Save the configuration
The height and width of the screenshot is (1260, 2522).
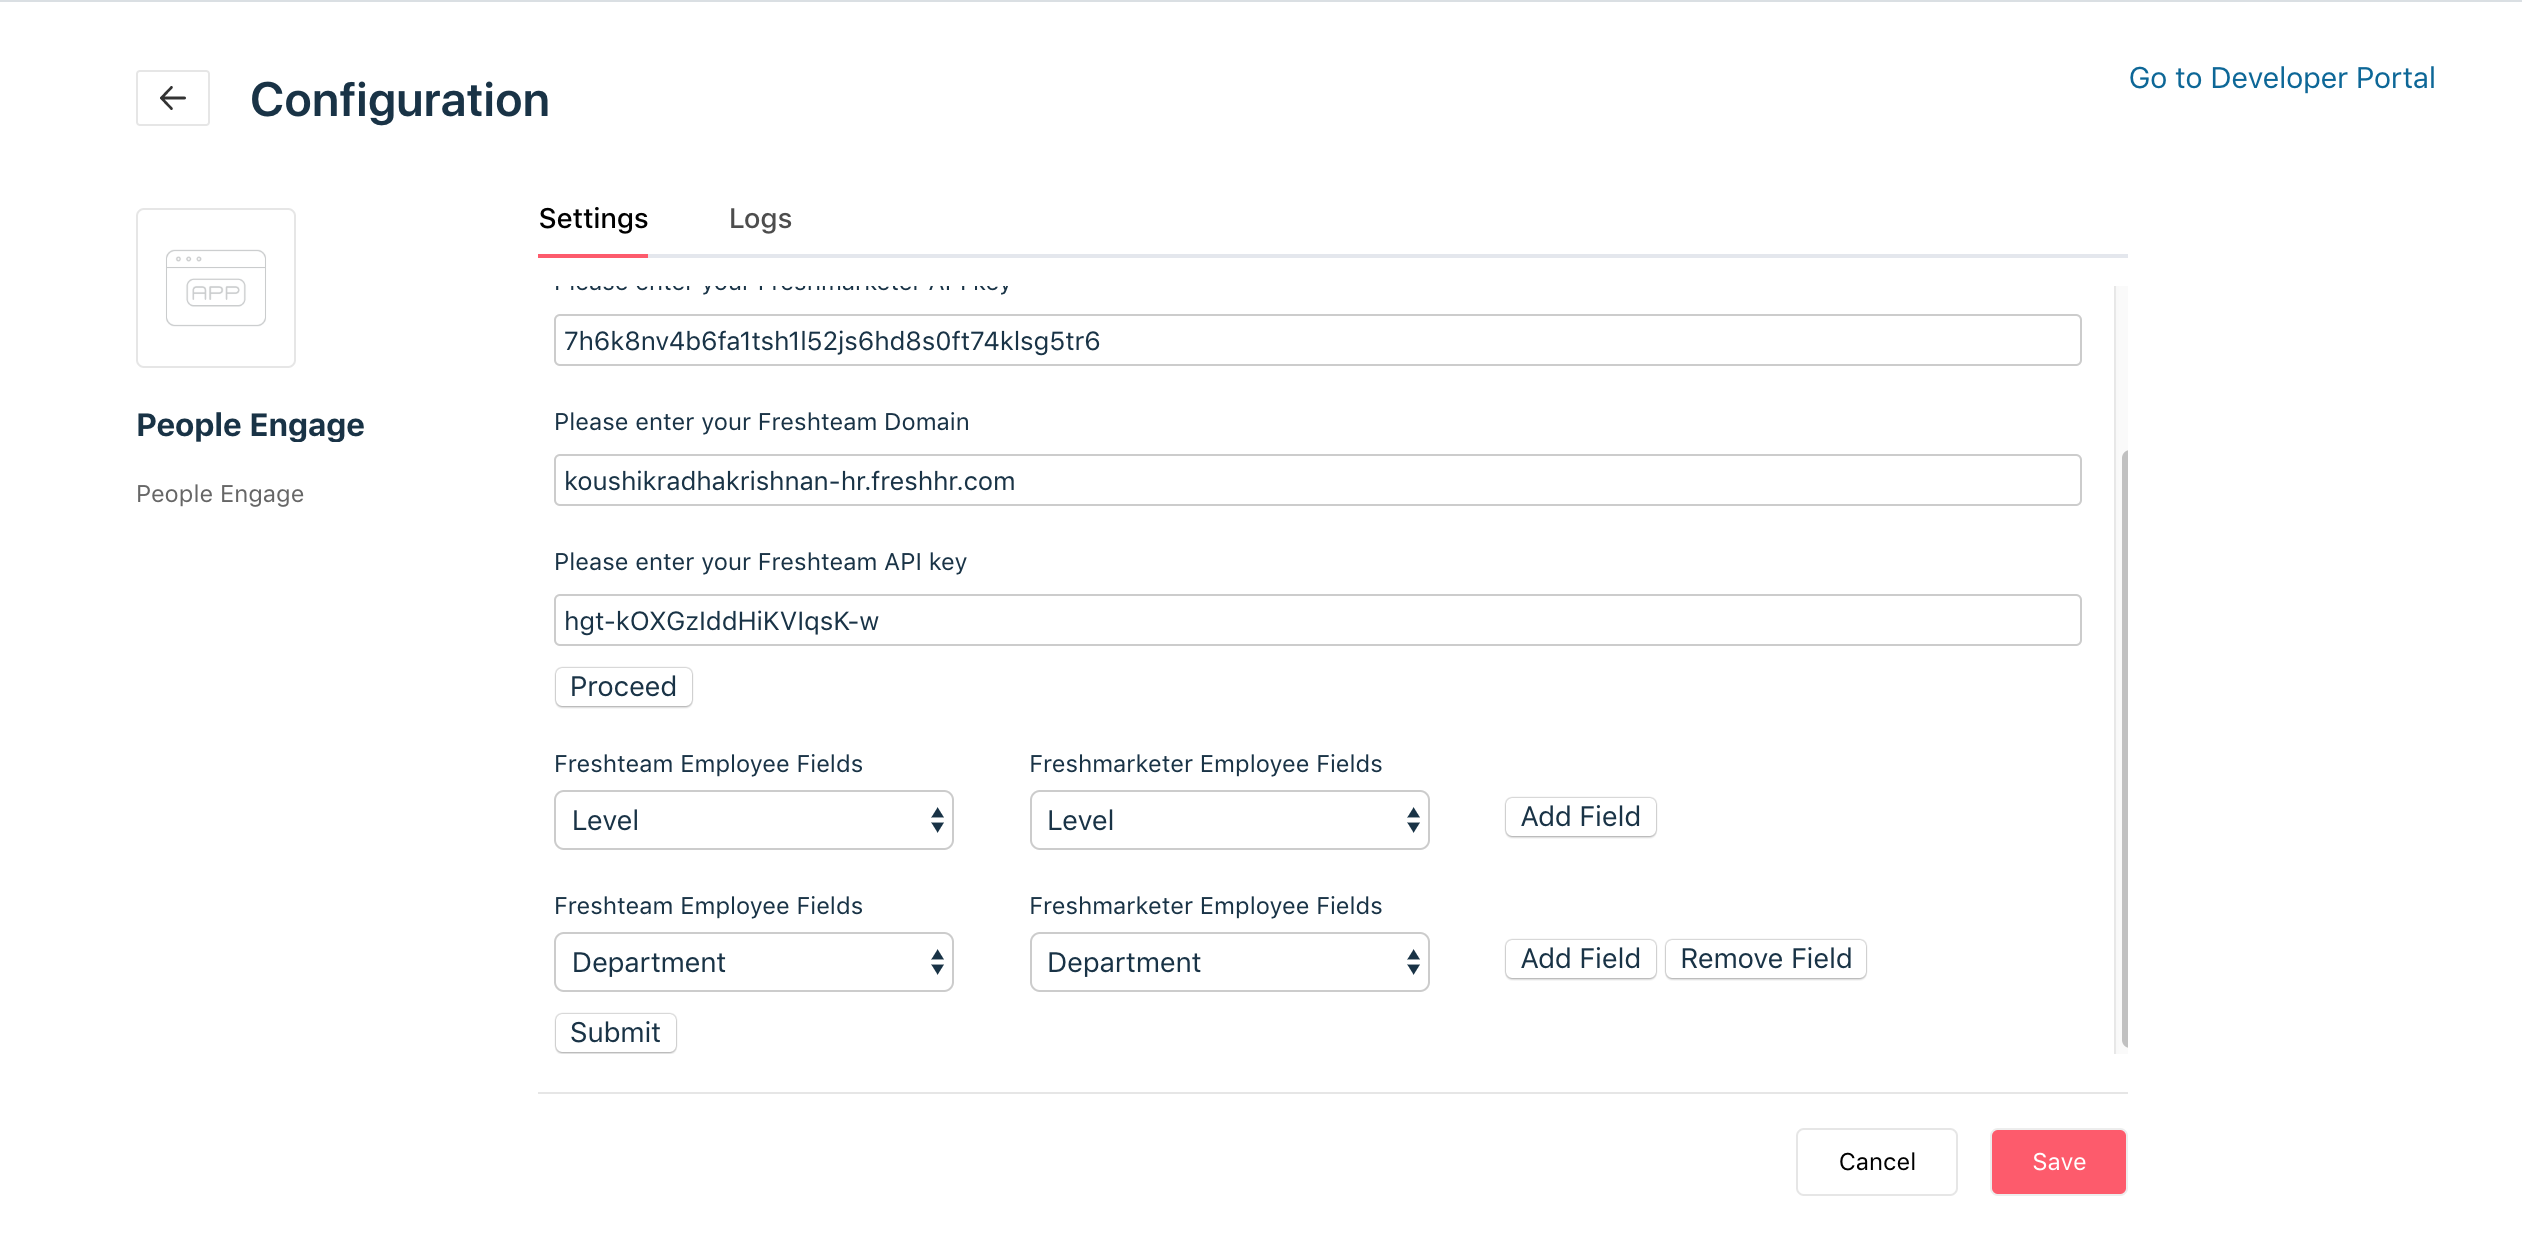coord(2058,1162)
